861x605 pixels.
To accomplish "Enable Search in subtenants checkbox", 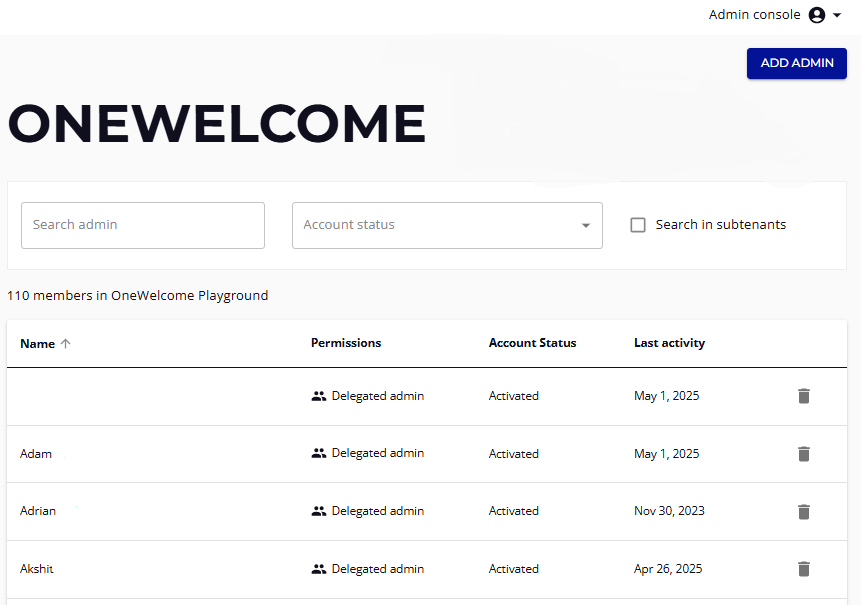I will tap(638, 225).
